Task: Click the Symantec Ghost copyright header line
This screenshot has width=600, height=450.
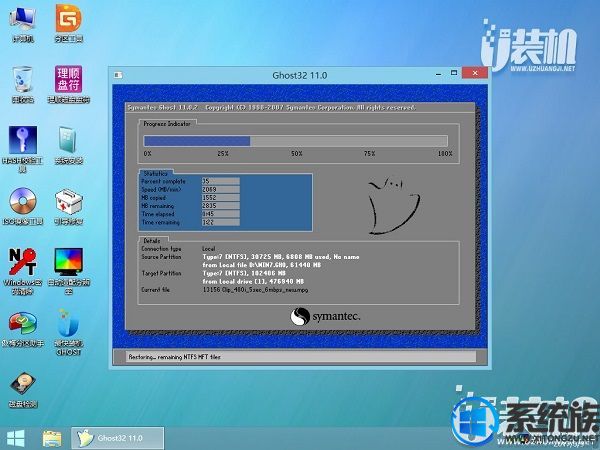Action: click(271, 108)
